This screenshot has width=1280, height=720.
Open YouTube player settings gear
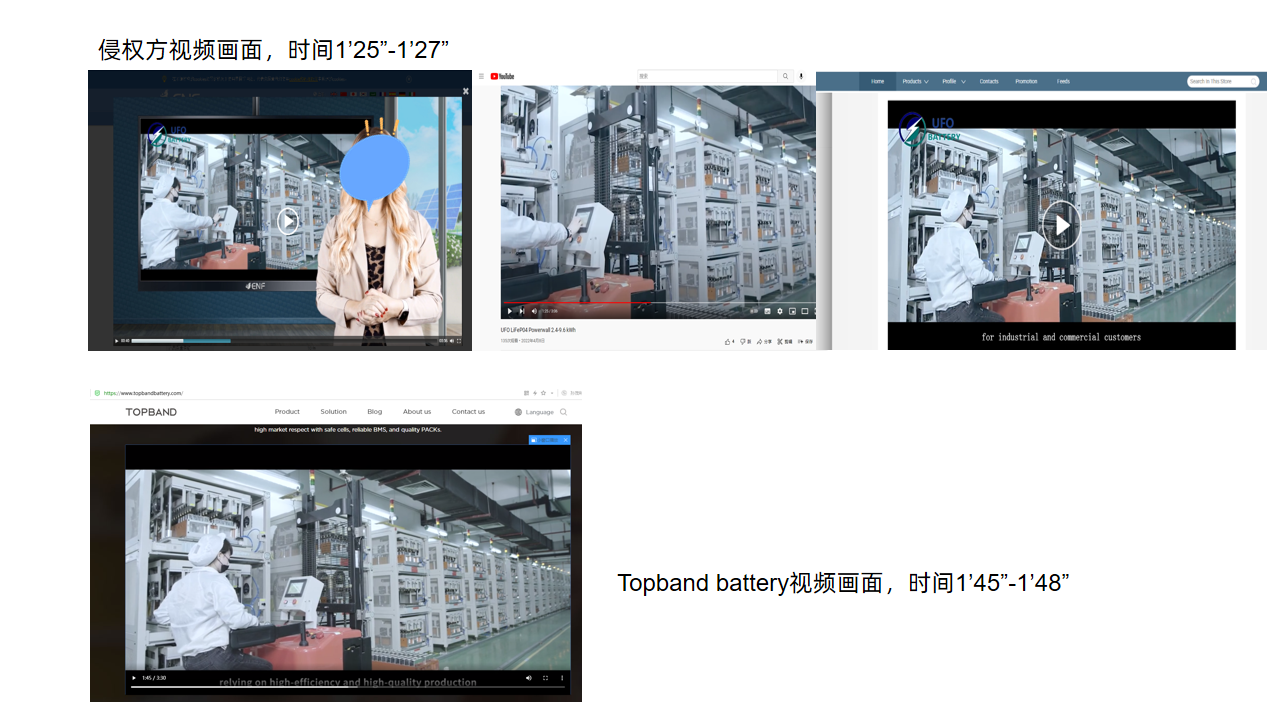780,311
